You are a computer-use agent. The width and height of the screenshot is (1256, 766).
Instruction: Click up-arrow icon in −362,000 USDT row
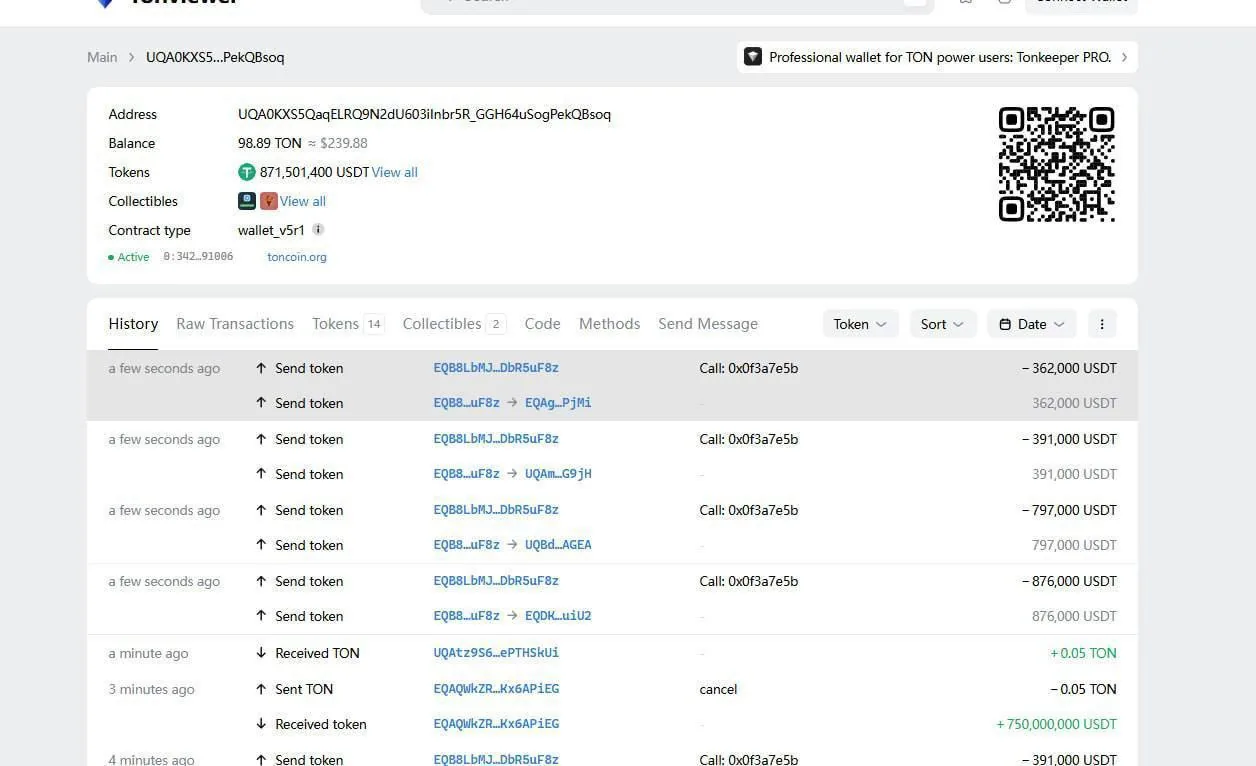click(x=261, y=368)
